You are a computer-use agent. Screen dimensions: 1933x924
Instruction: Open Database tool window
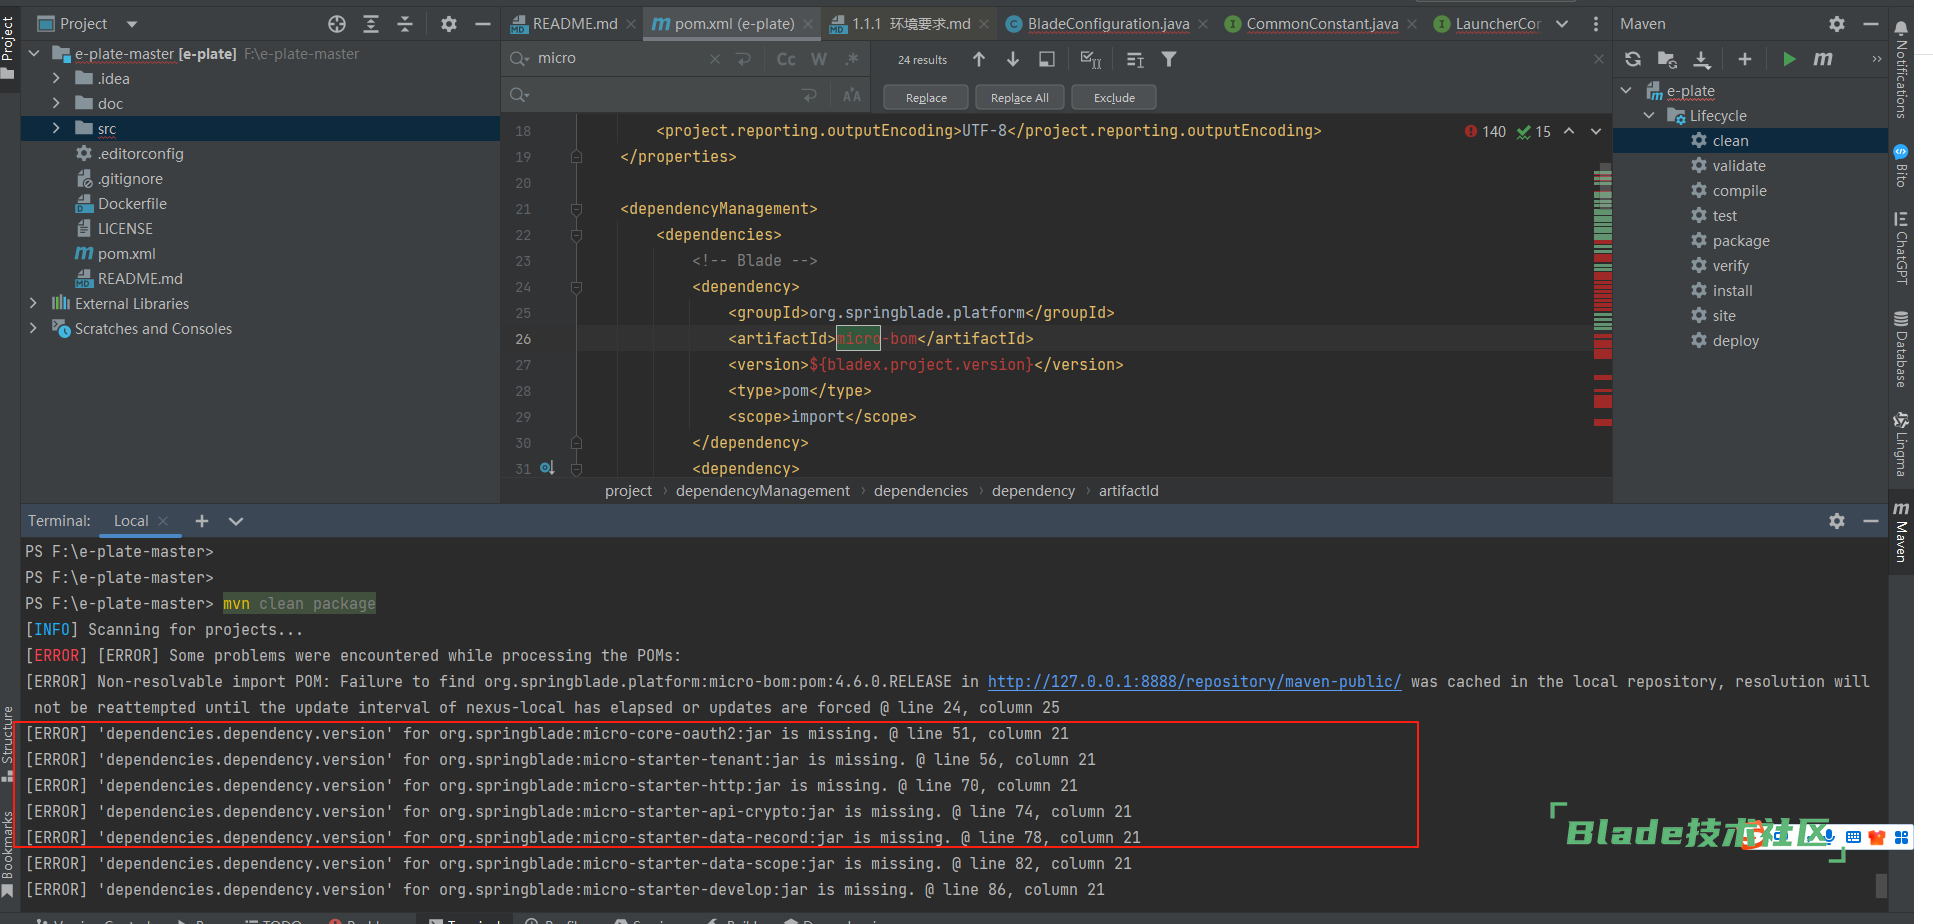(x=1901, y=349)
